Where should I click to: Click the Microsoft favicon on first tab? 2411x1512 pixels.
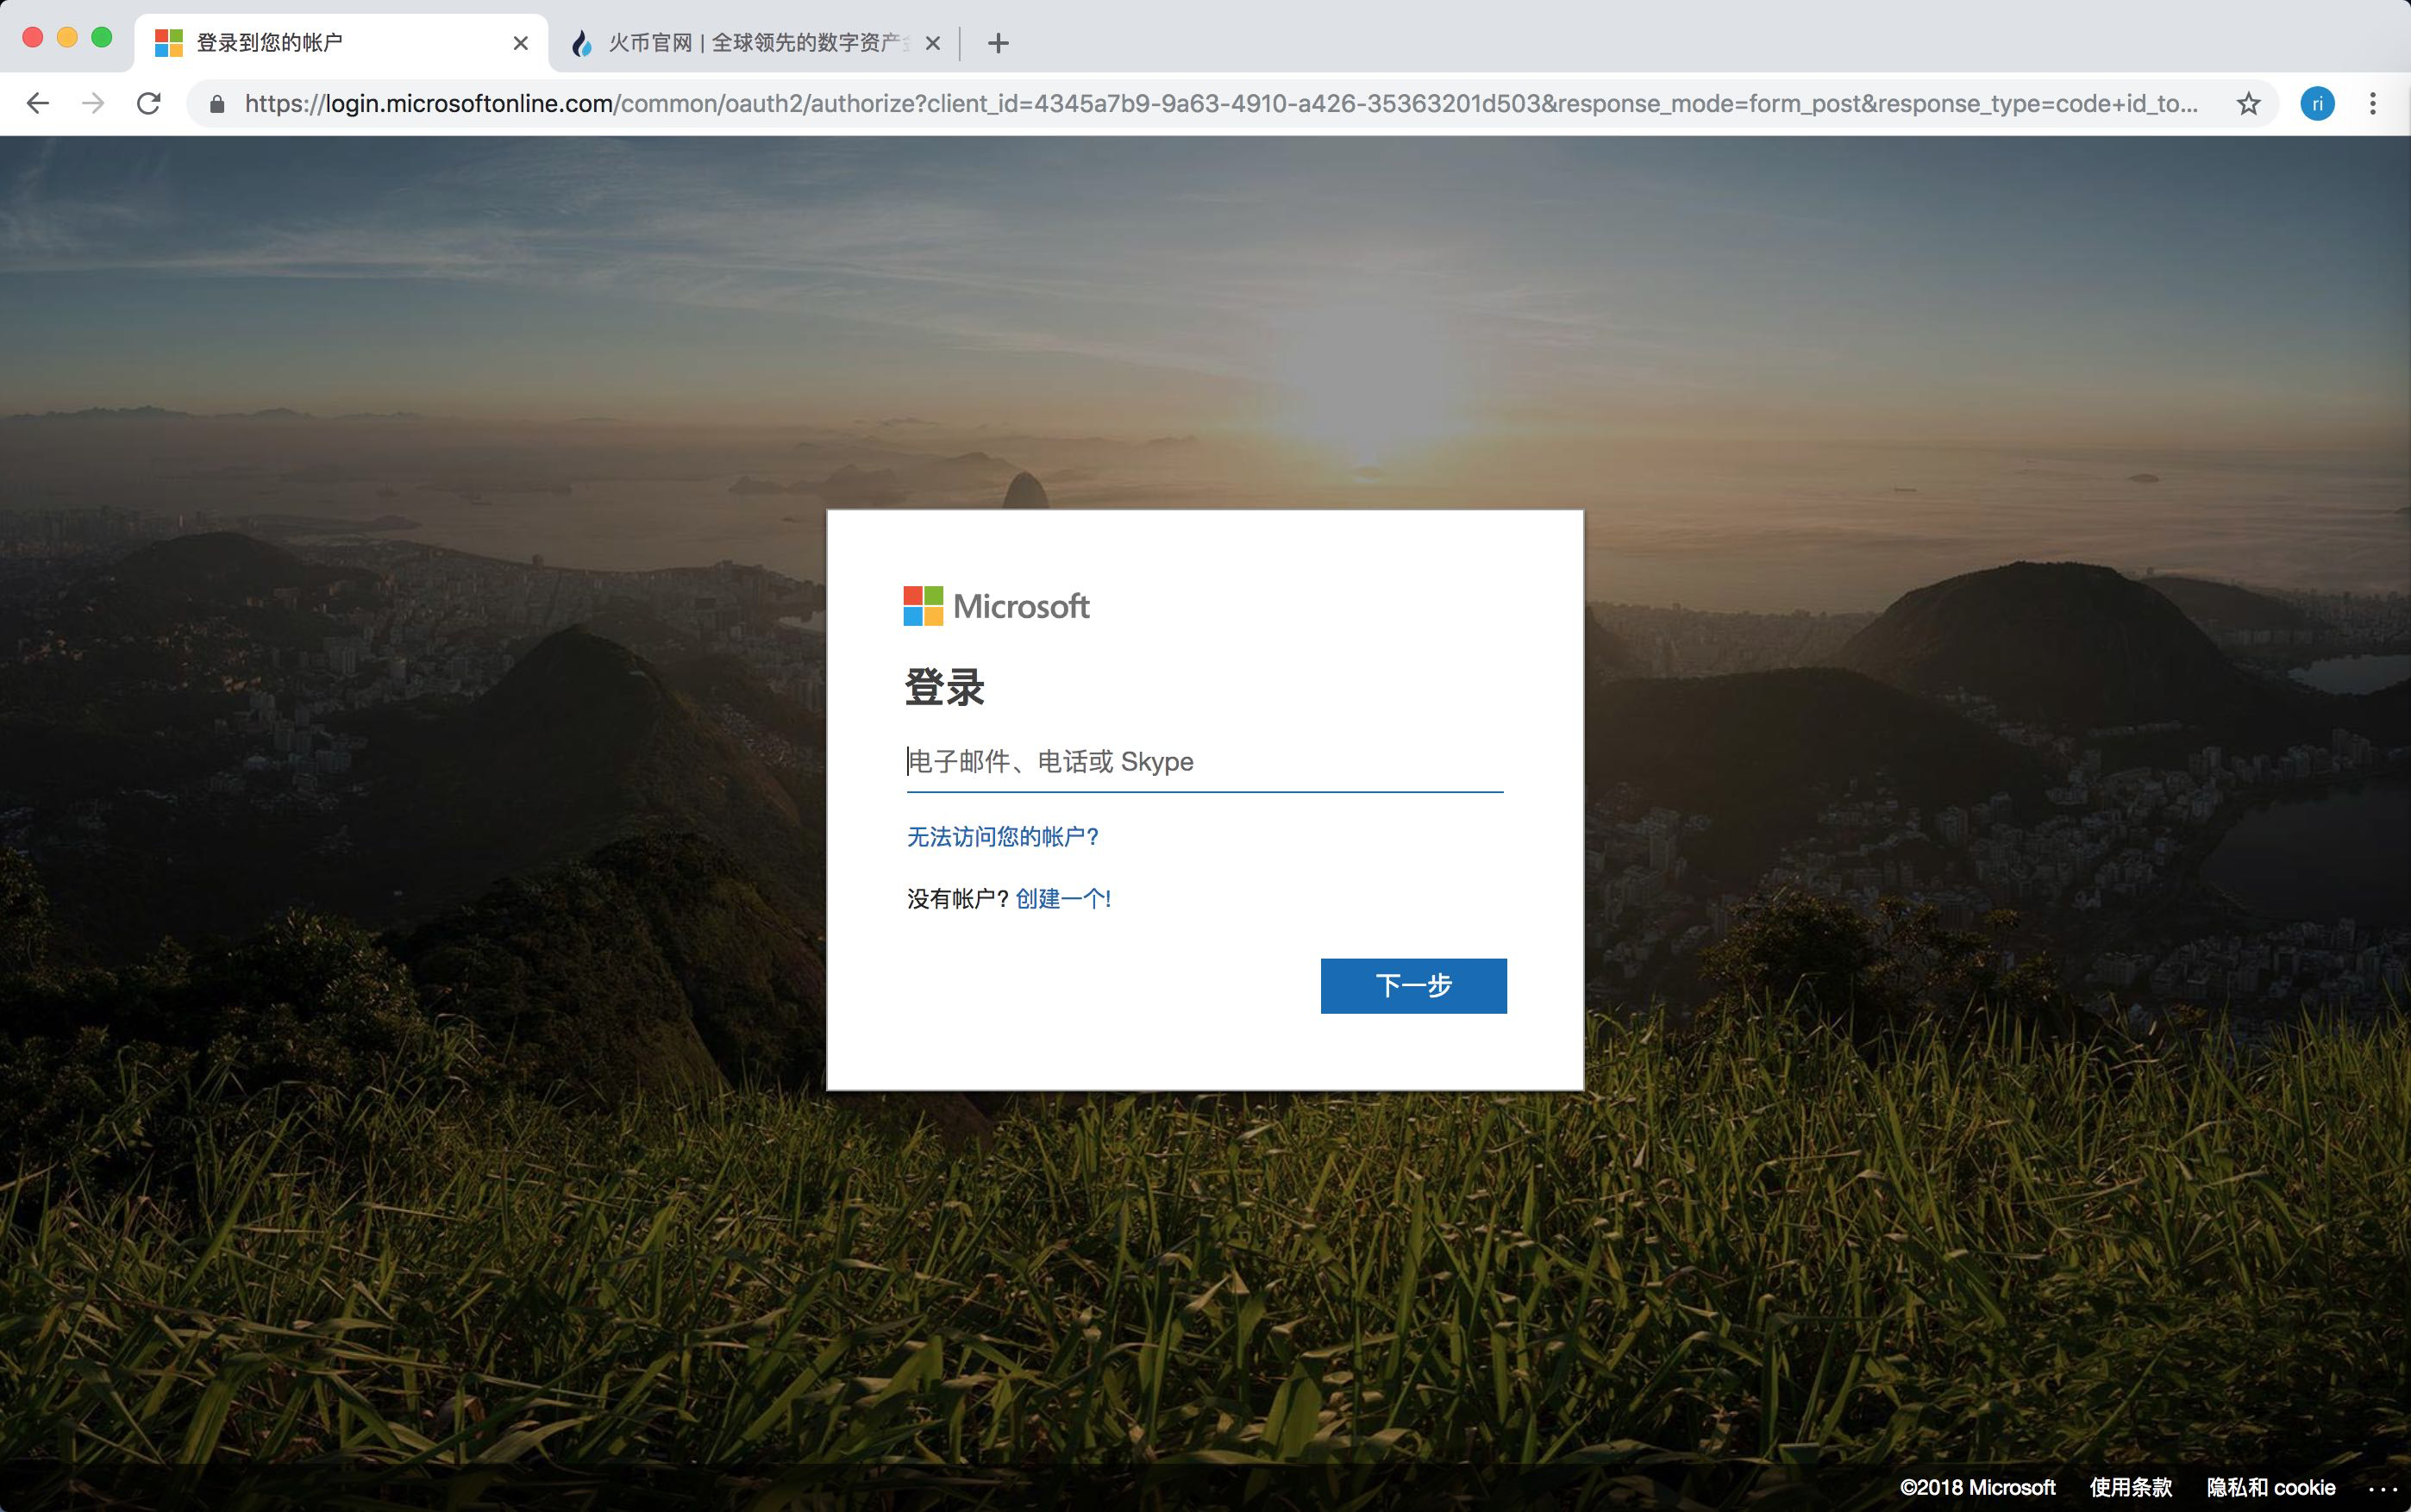point(169,43)
